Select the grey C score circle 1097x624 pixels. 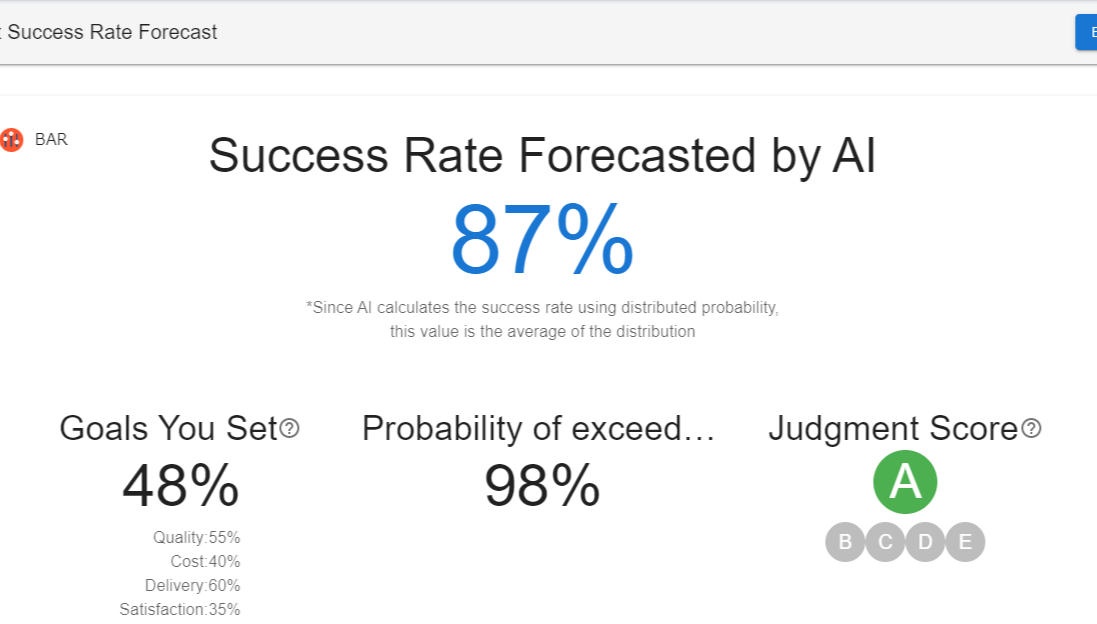pos(885,542)
